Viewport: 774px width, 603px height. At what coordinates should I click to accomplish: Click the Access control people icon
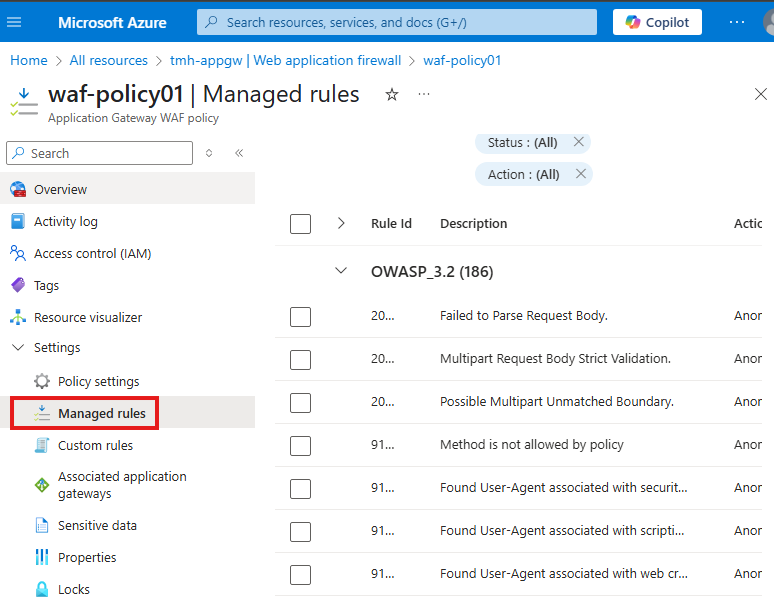click(18, 253)
